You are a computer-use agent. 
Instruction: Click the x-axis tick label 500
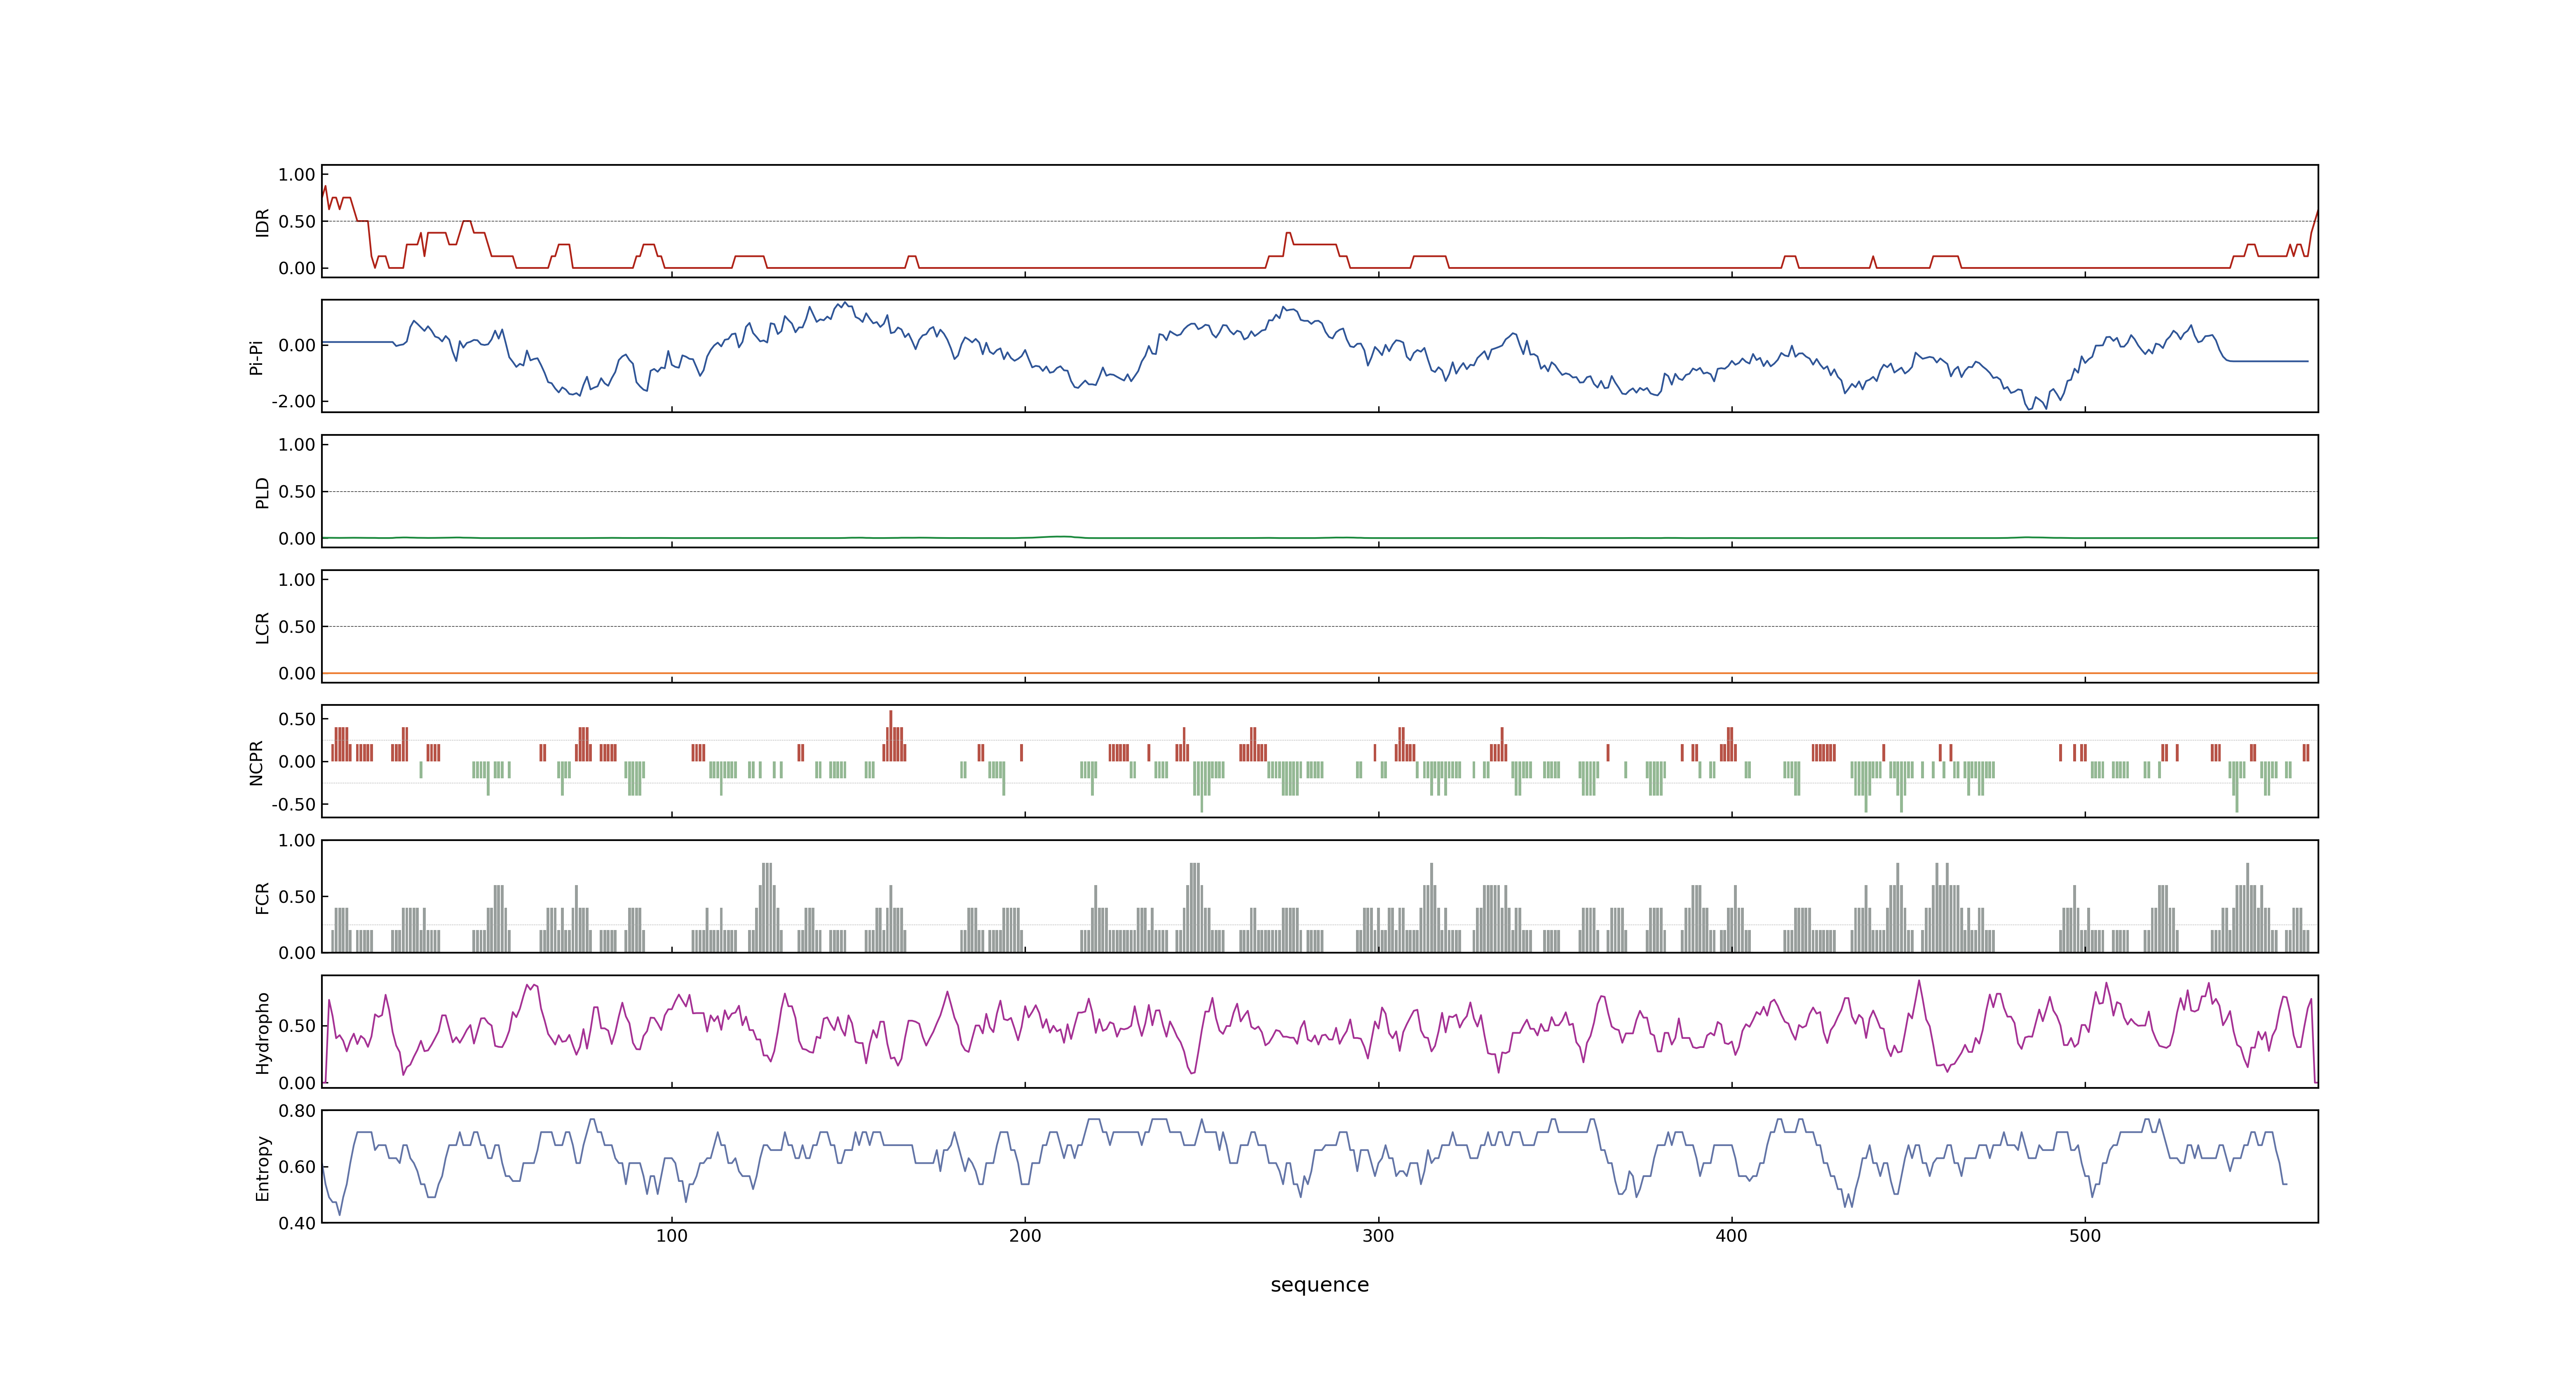2085,1236
